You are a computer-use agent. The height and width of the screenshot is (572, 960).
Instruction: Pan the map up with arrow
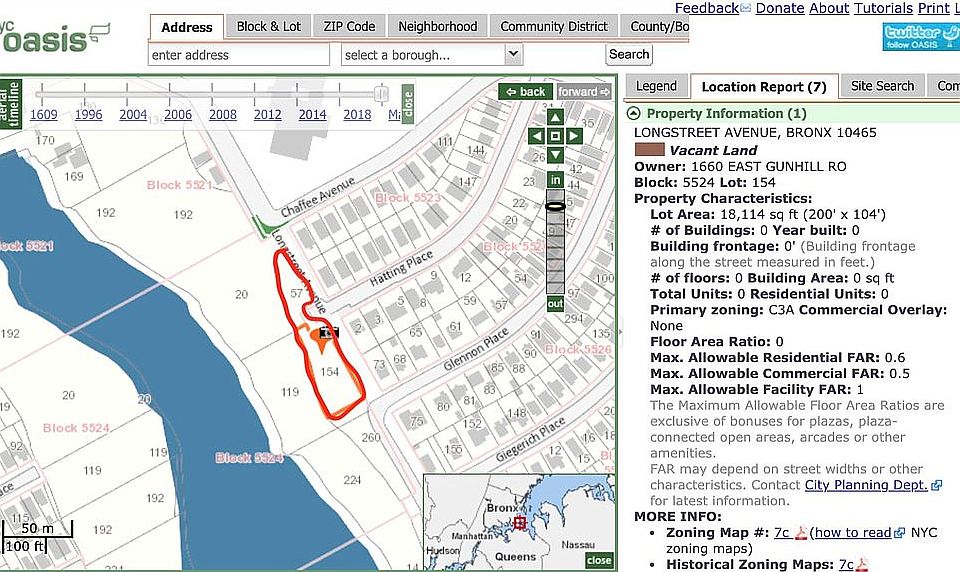(555, 117)
